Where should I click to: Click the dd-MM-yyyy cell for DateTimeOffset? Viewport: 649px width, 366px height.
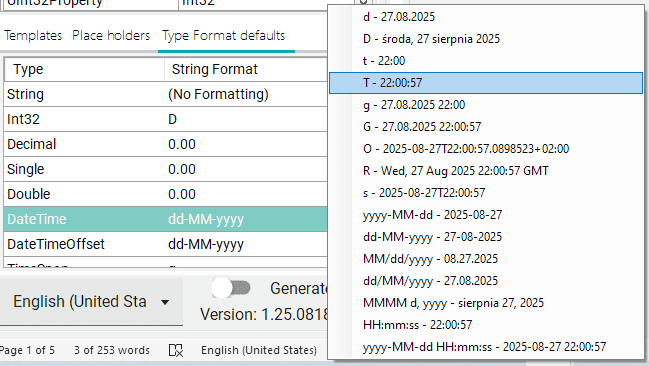(246, 244)
